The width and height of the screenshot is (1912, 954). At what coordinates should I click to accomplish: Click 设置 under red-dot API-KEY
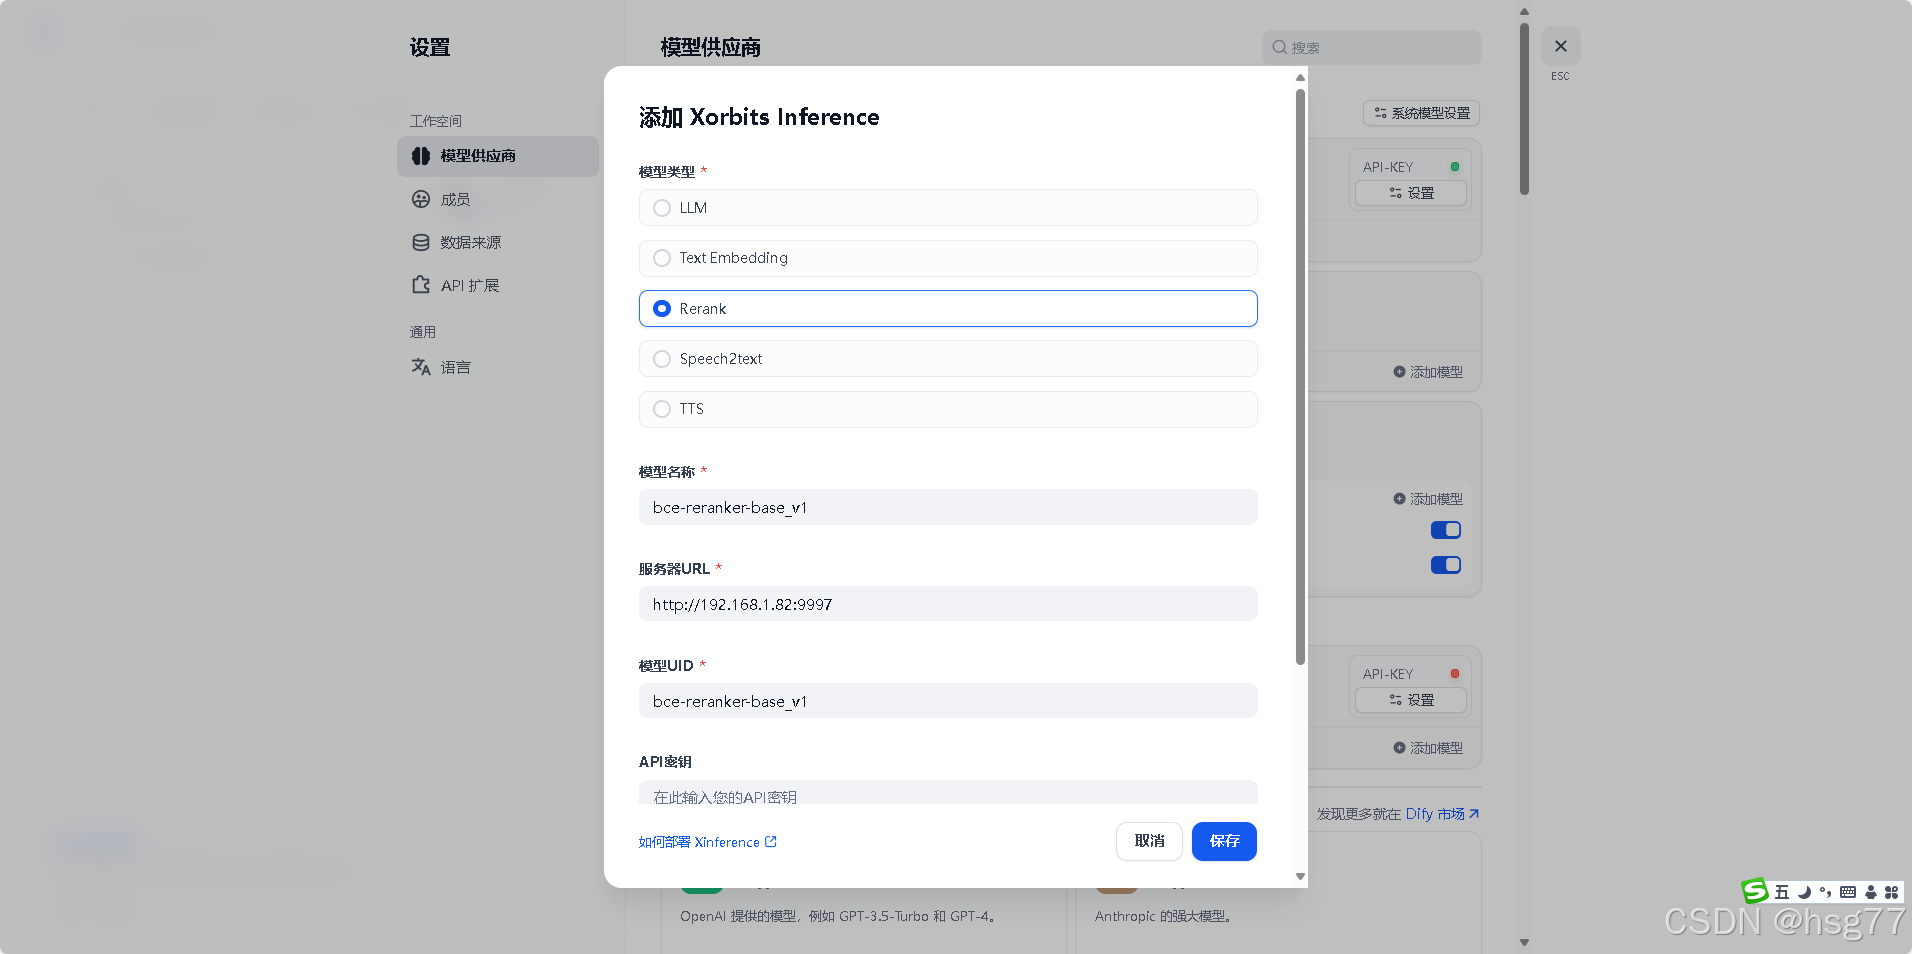[x=1411, y=700]
